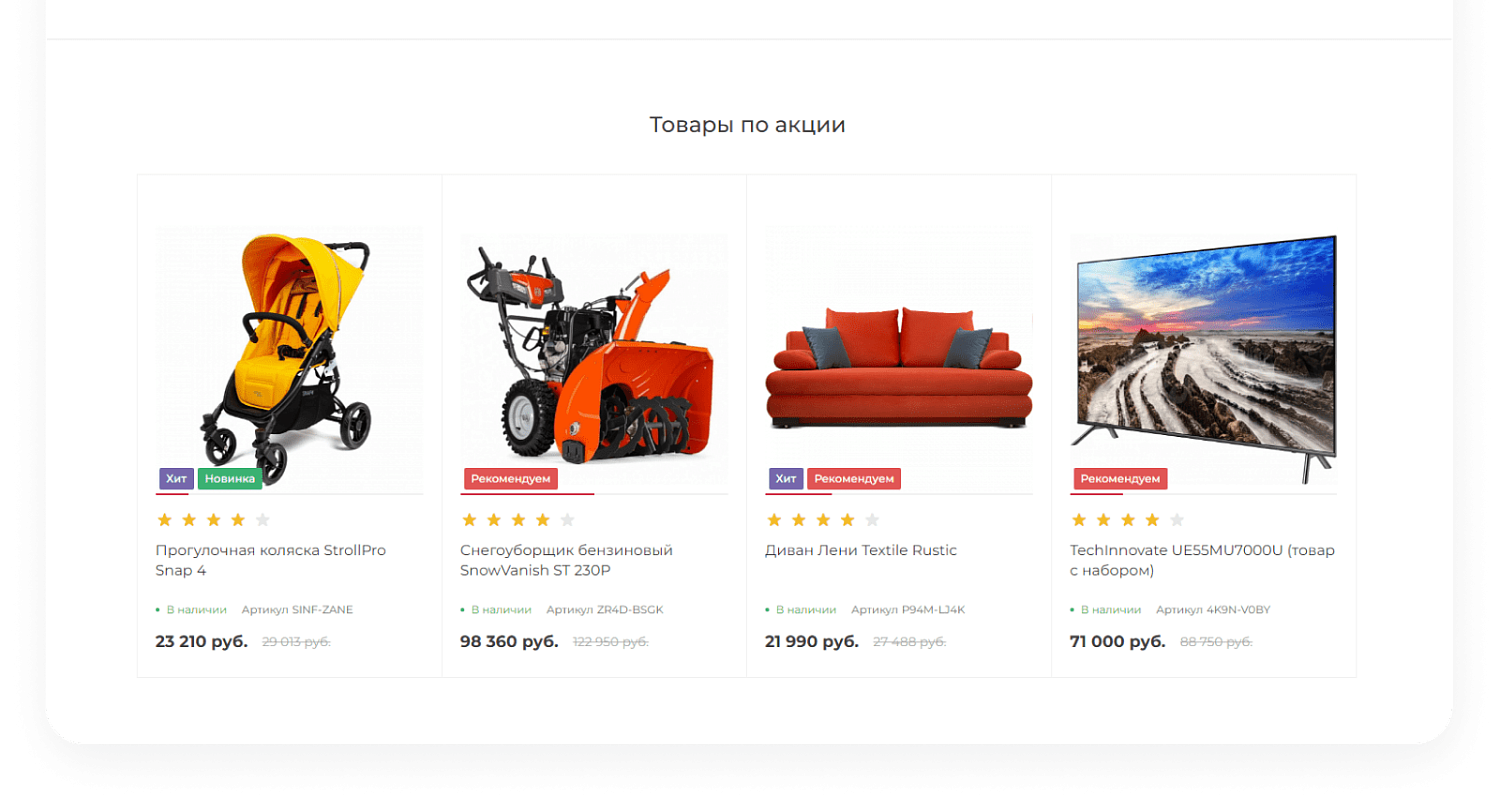Viewport: 1500px width, 812px height.
Task: Open Диван Лени Textile Rustic link
Action: pos(861,550)
